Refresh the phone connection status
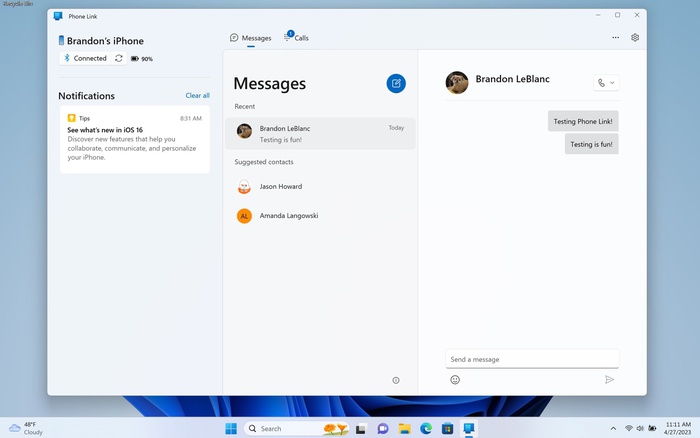The width and height of the screenshot is (700, 438). pos(119,58)
